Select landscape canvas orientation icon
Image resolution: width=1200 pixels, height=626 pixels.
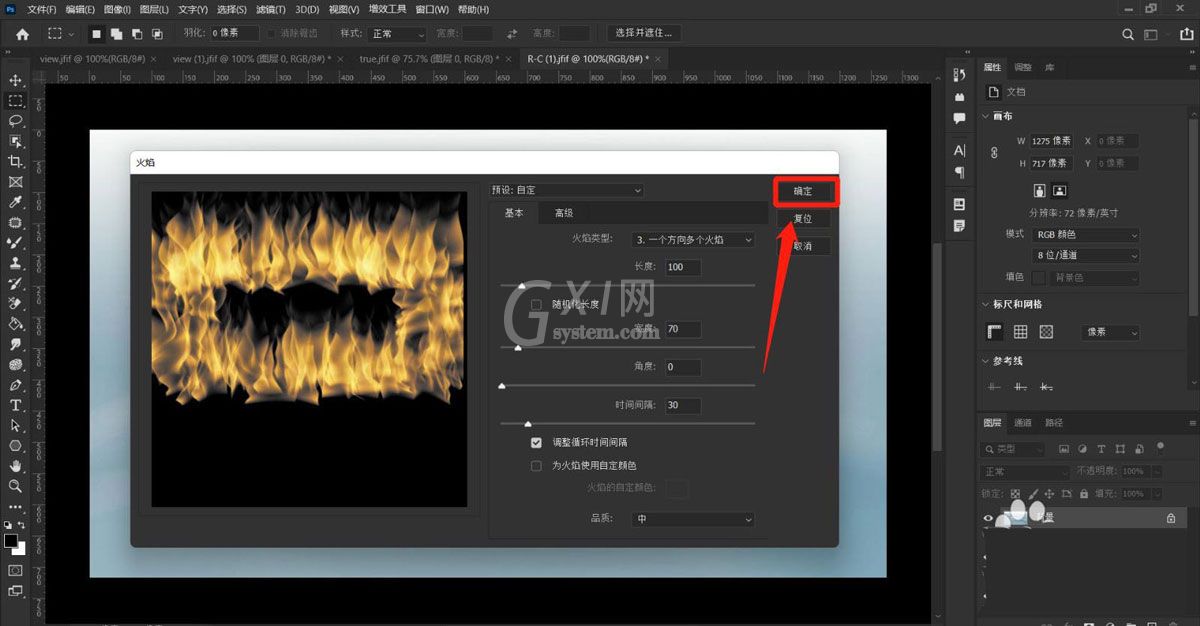pyautogui.click(x=1059, y=190)
